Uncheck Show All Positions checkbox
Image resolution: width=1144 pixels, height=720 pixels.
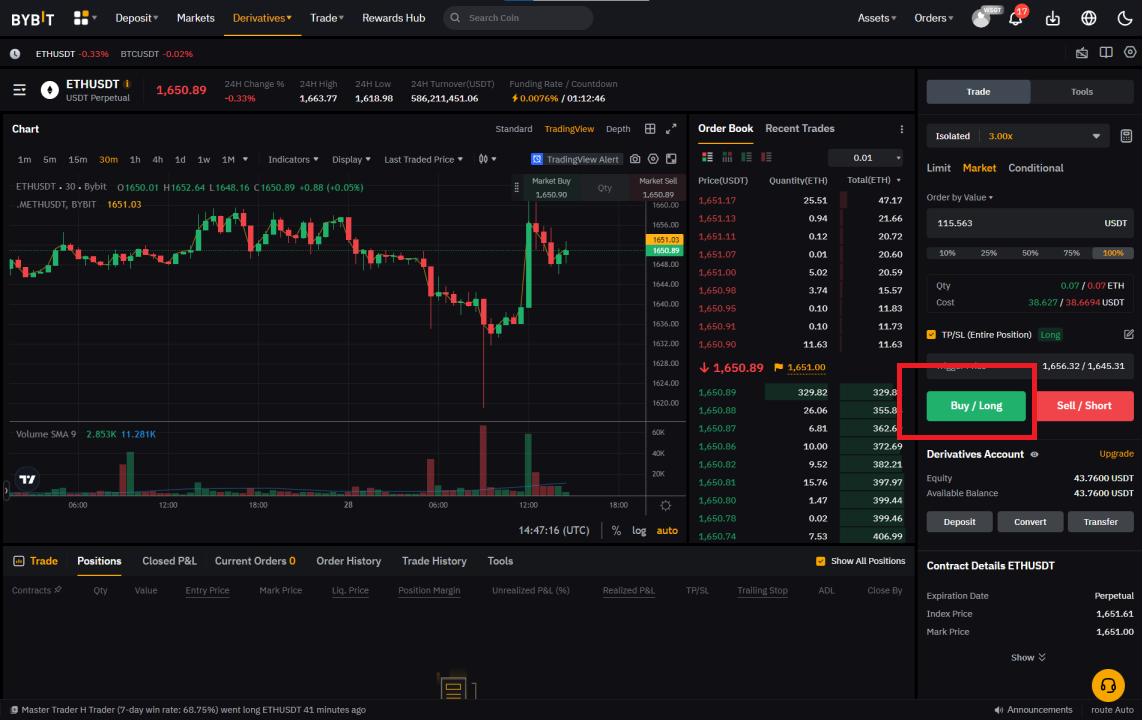coord(821,561)
